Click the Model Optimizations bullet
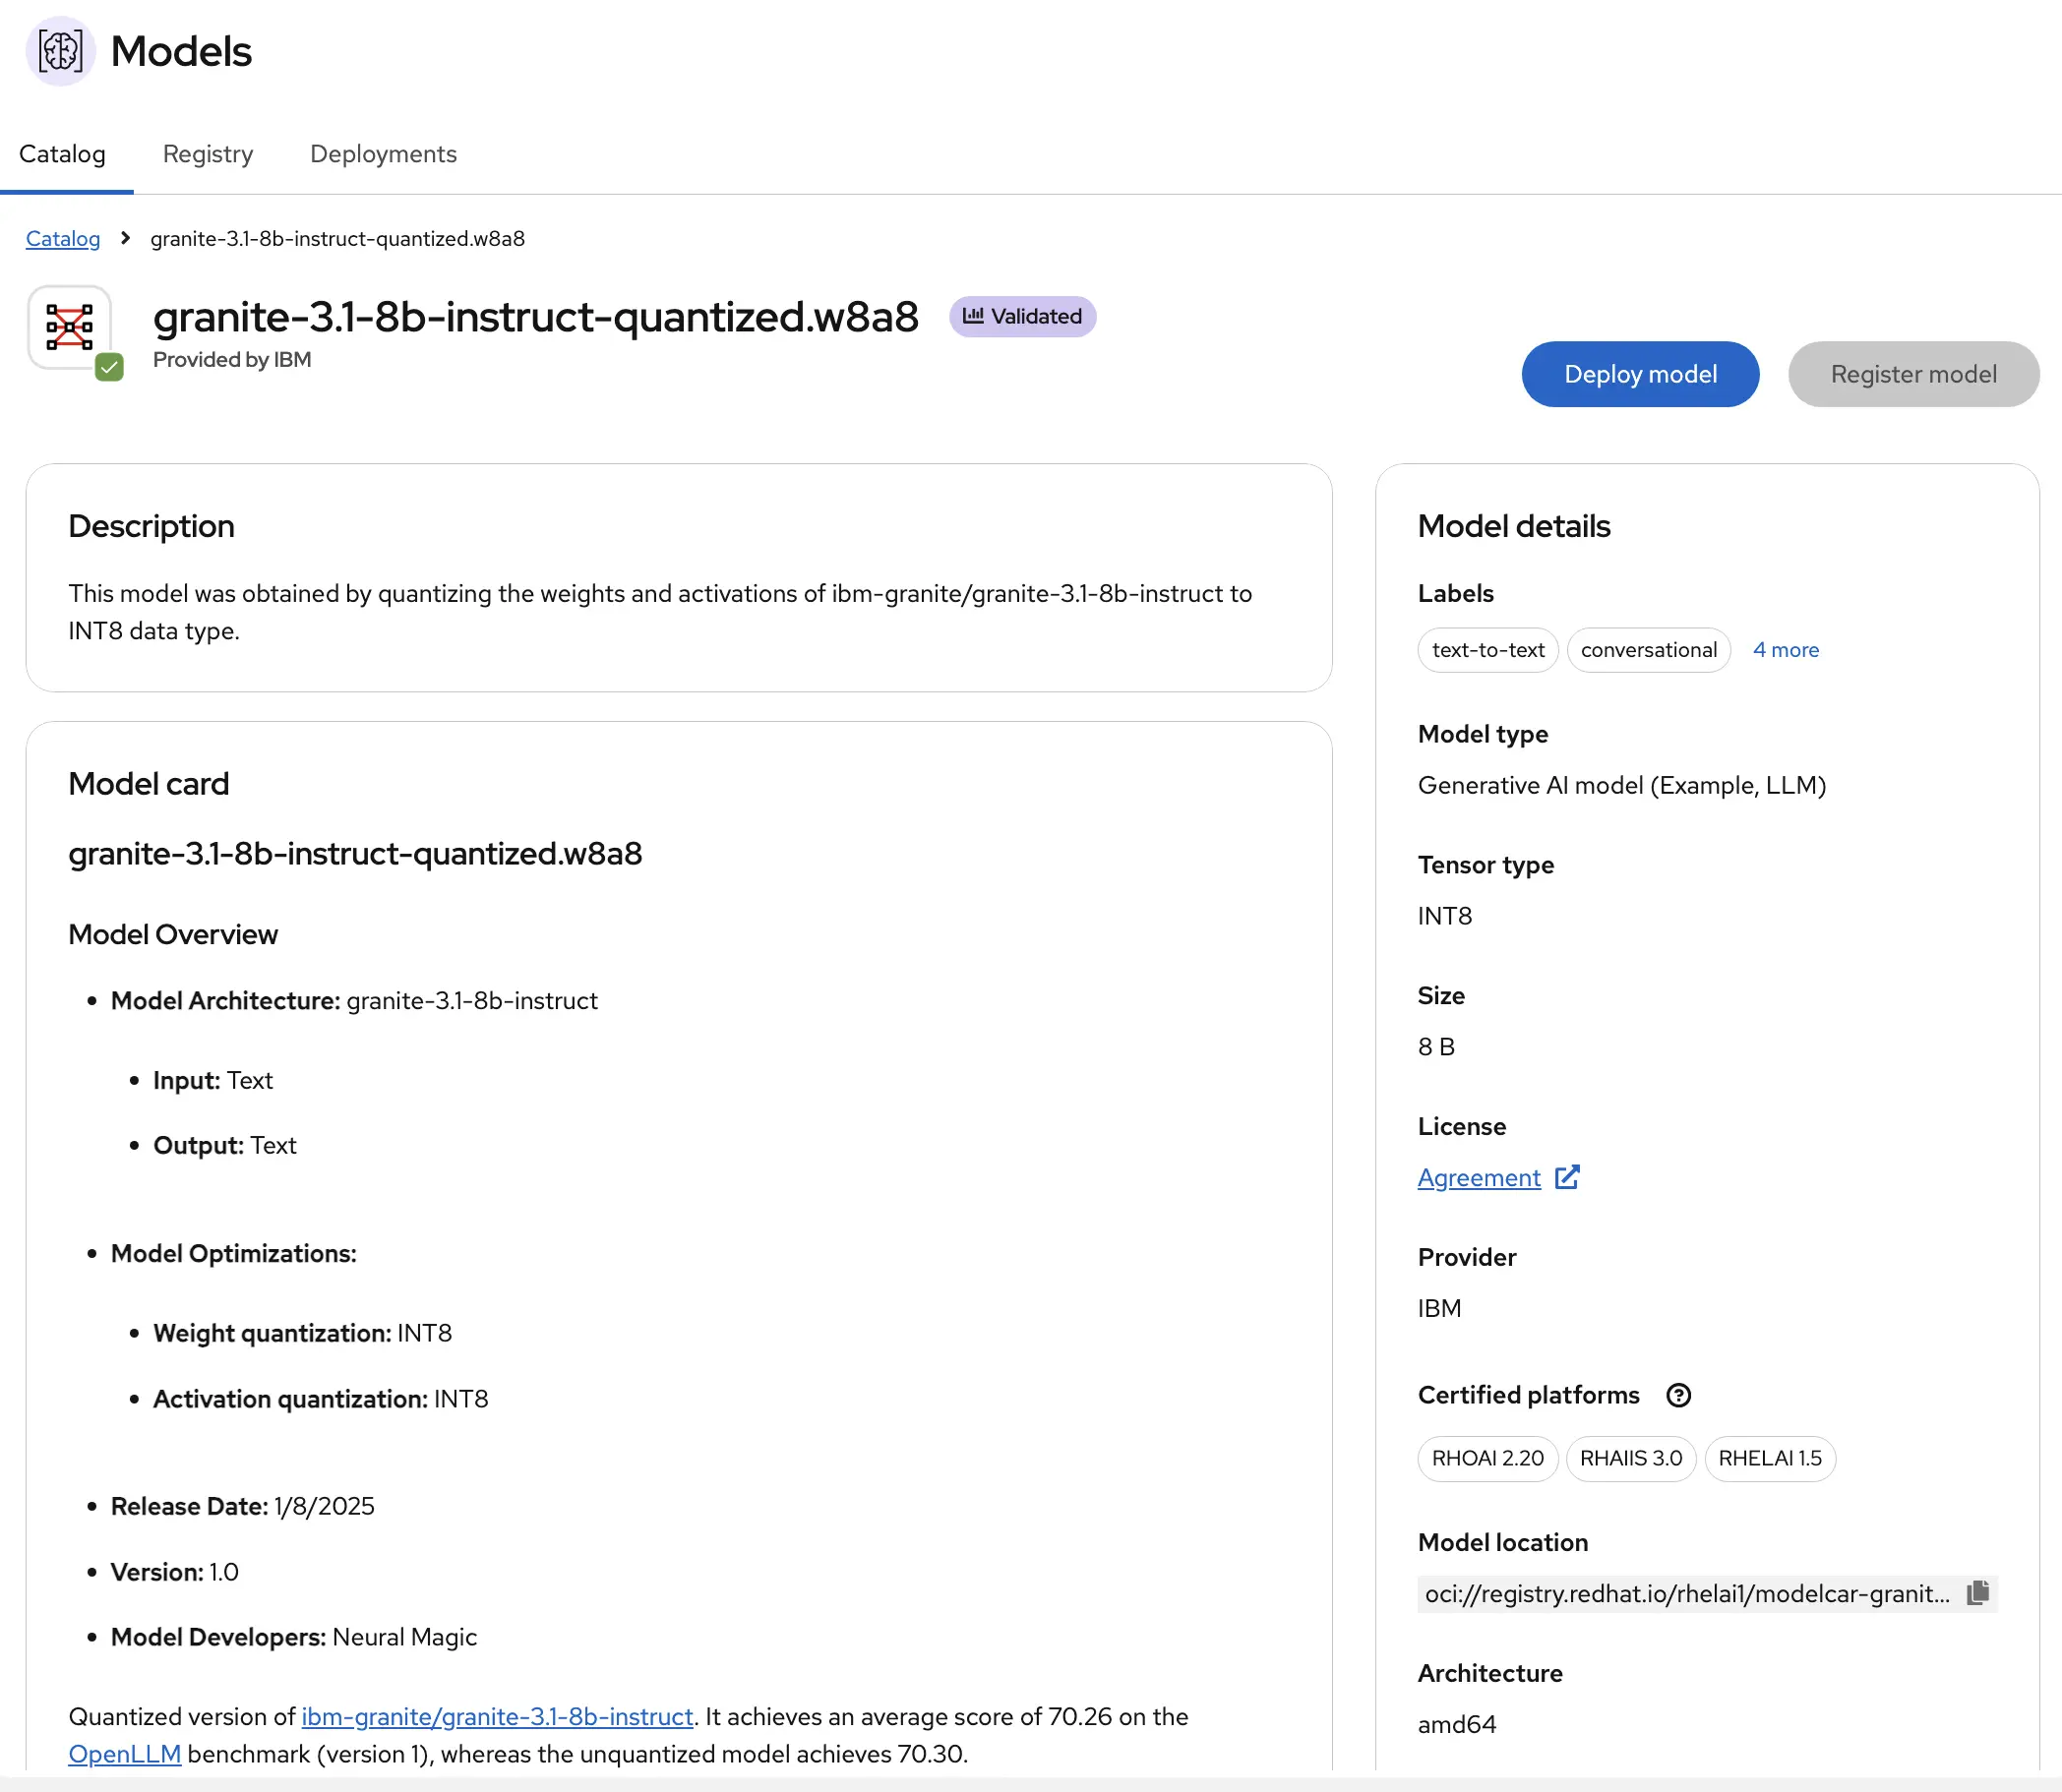2062x1792 pixels. 234,1254
